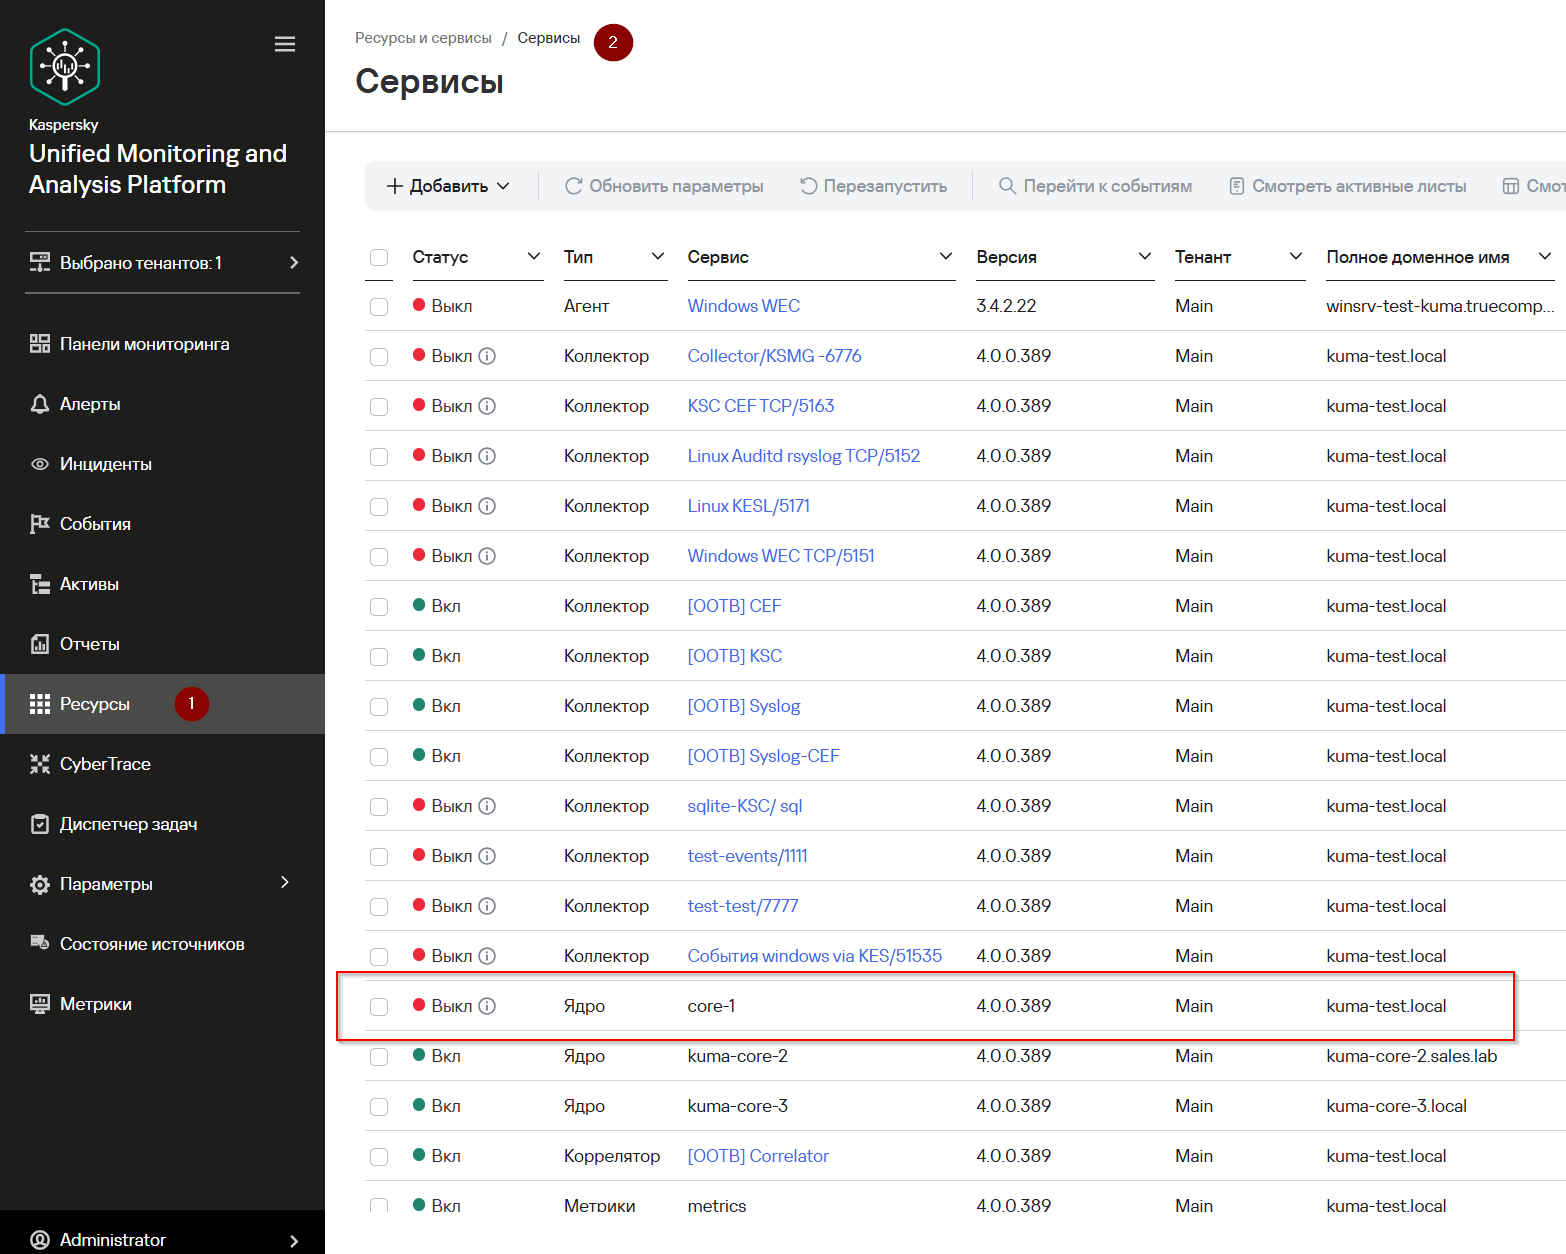The width and height of the screenshot is (1566, 1254).
Task: Click the Kaspersky hexagon logo
Action: point(65,67)
